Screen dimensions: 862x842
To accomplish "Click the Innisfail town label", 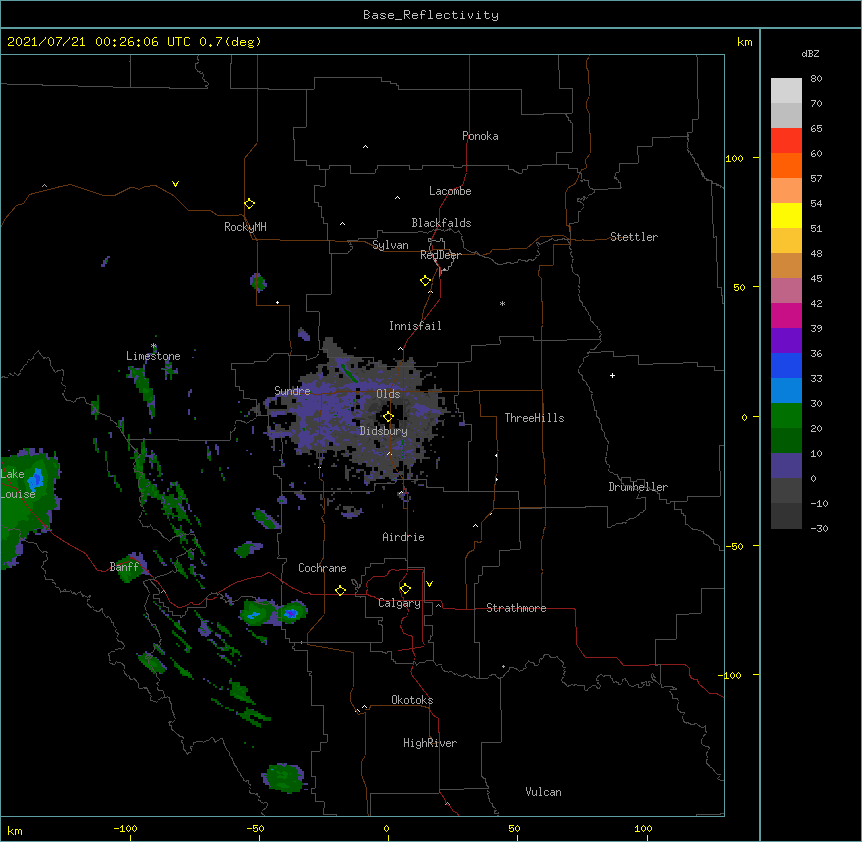I will (x=415, y=326).
